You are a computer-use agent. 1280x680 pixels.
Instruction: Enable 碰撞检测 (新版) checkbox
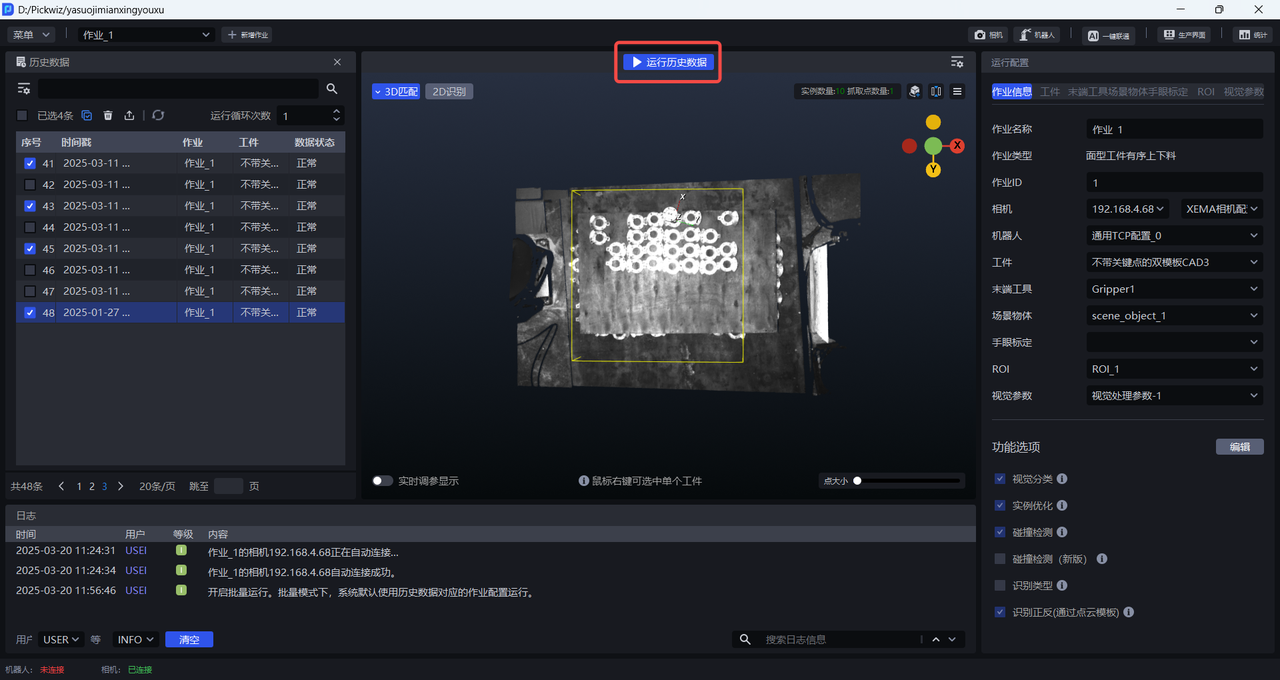(x=1000, y=559)
